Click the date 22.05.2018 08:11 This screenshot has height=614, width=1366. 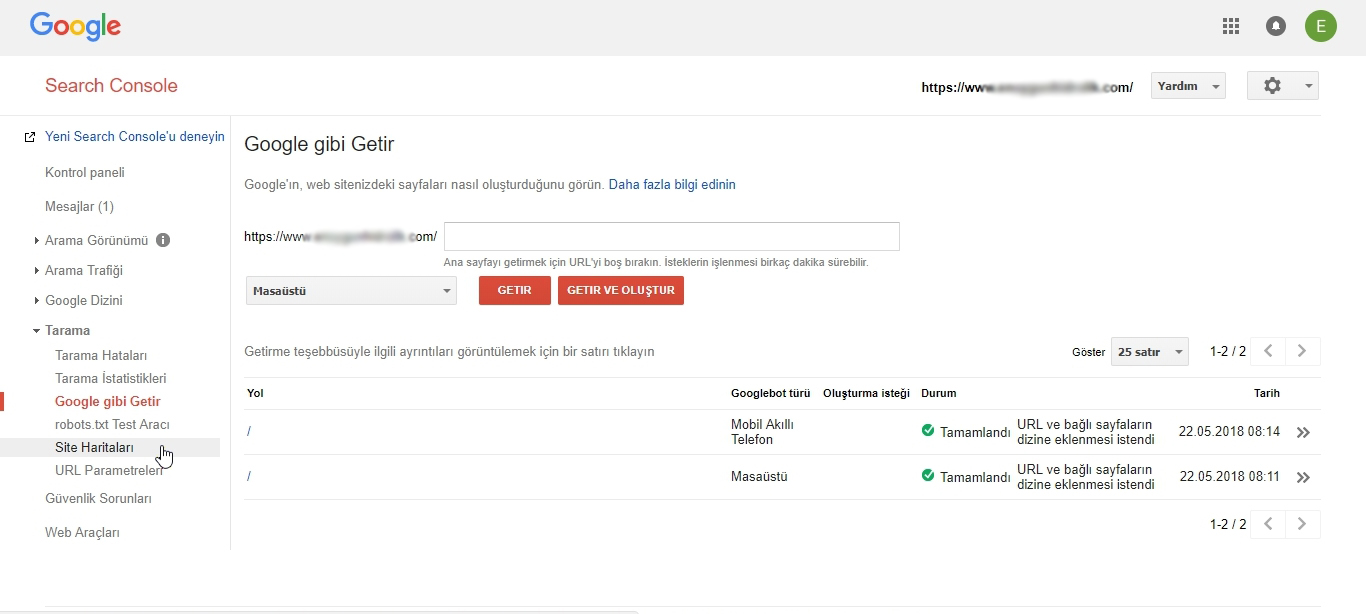tap(1229, 477)
